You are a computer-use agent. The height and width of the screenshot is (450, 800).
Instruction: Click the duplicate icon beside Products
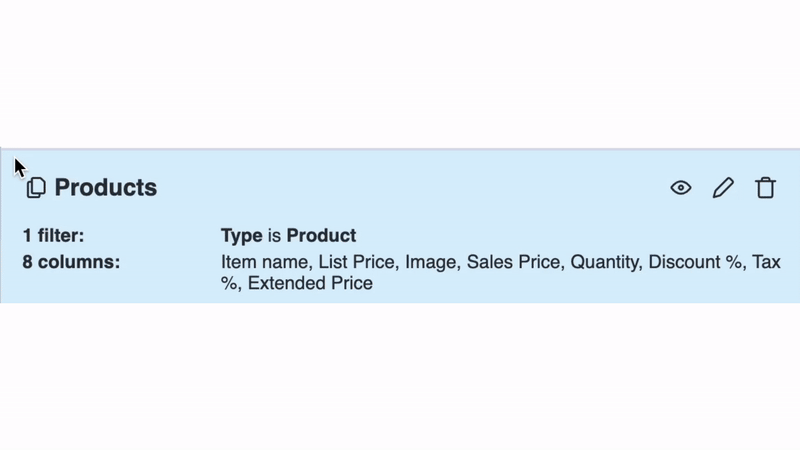tap(36, 188)
